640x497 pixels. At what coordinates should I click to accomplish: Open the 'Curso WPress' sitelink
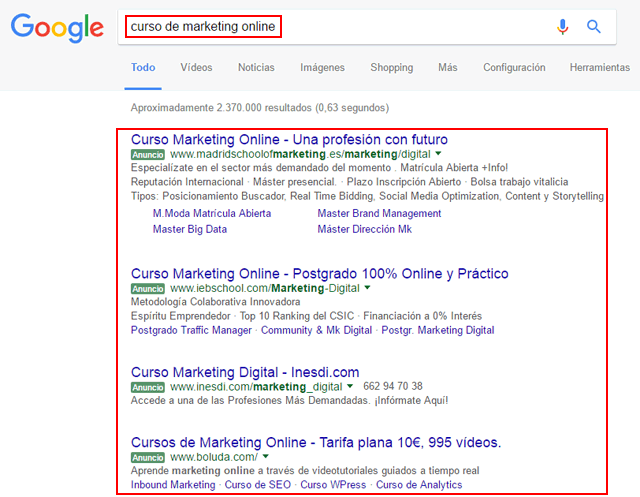pos(333,485)
